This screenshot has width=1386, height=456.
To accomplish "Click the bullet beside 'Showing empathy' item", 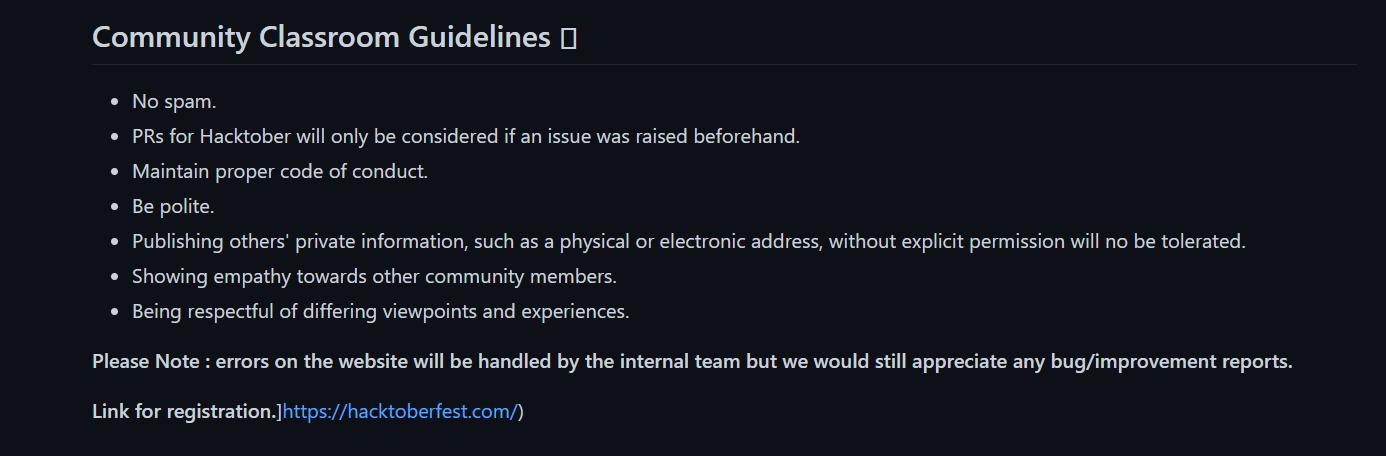I will [118, 277].
